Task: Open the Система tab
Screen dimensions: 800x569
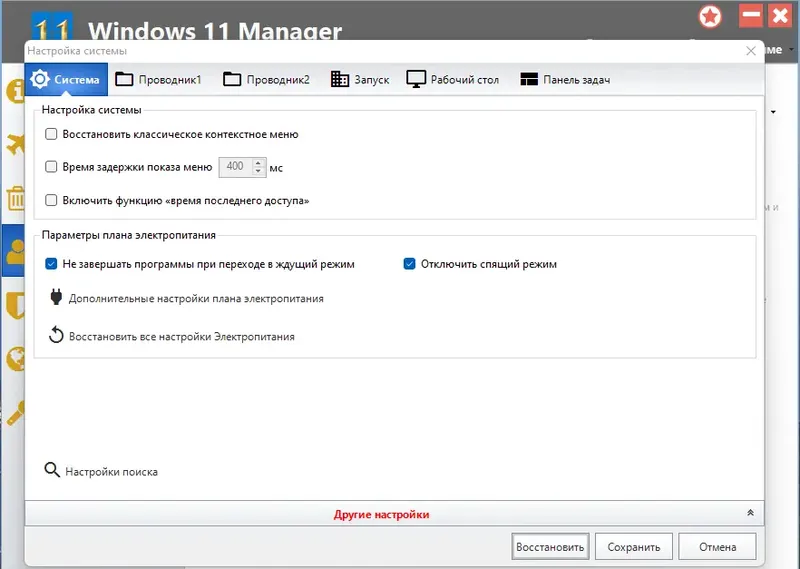Action: tap(66, 80)
